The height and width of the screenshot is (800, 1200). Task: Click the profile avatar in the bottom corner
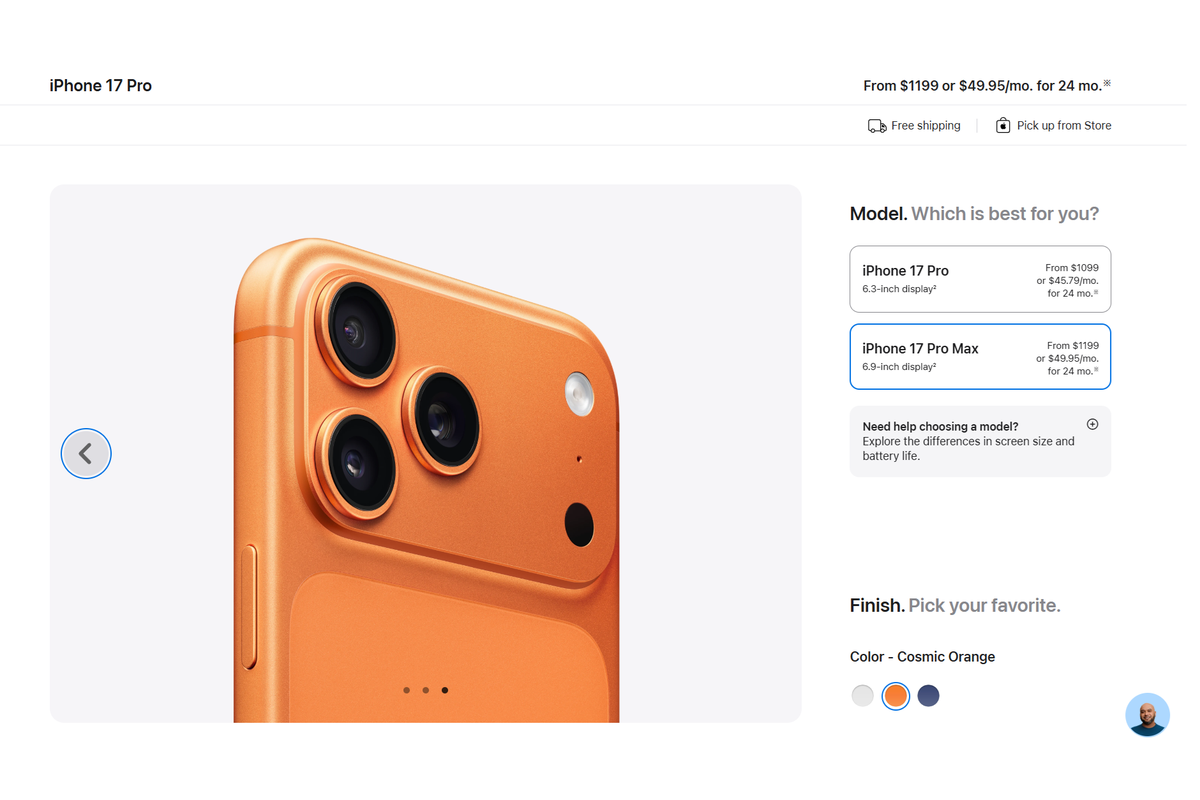[1147, 715]
